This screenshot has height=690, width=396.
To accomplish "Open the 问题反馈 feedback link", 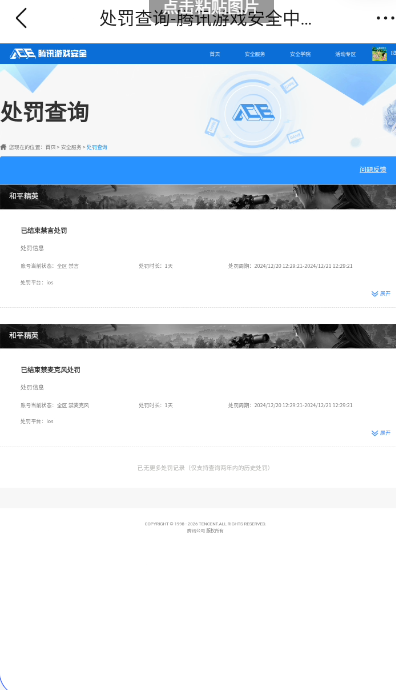I will tap(373, 169).
